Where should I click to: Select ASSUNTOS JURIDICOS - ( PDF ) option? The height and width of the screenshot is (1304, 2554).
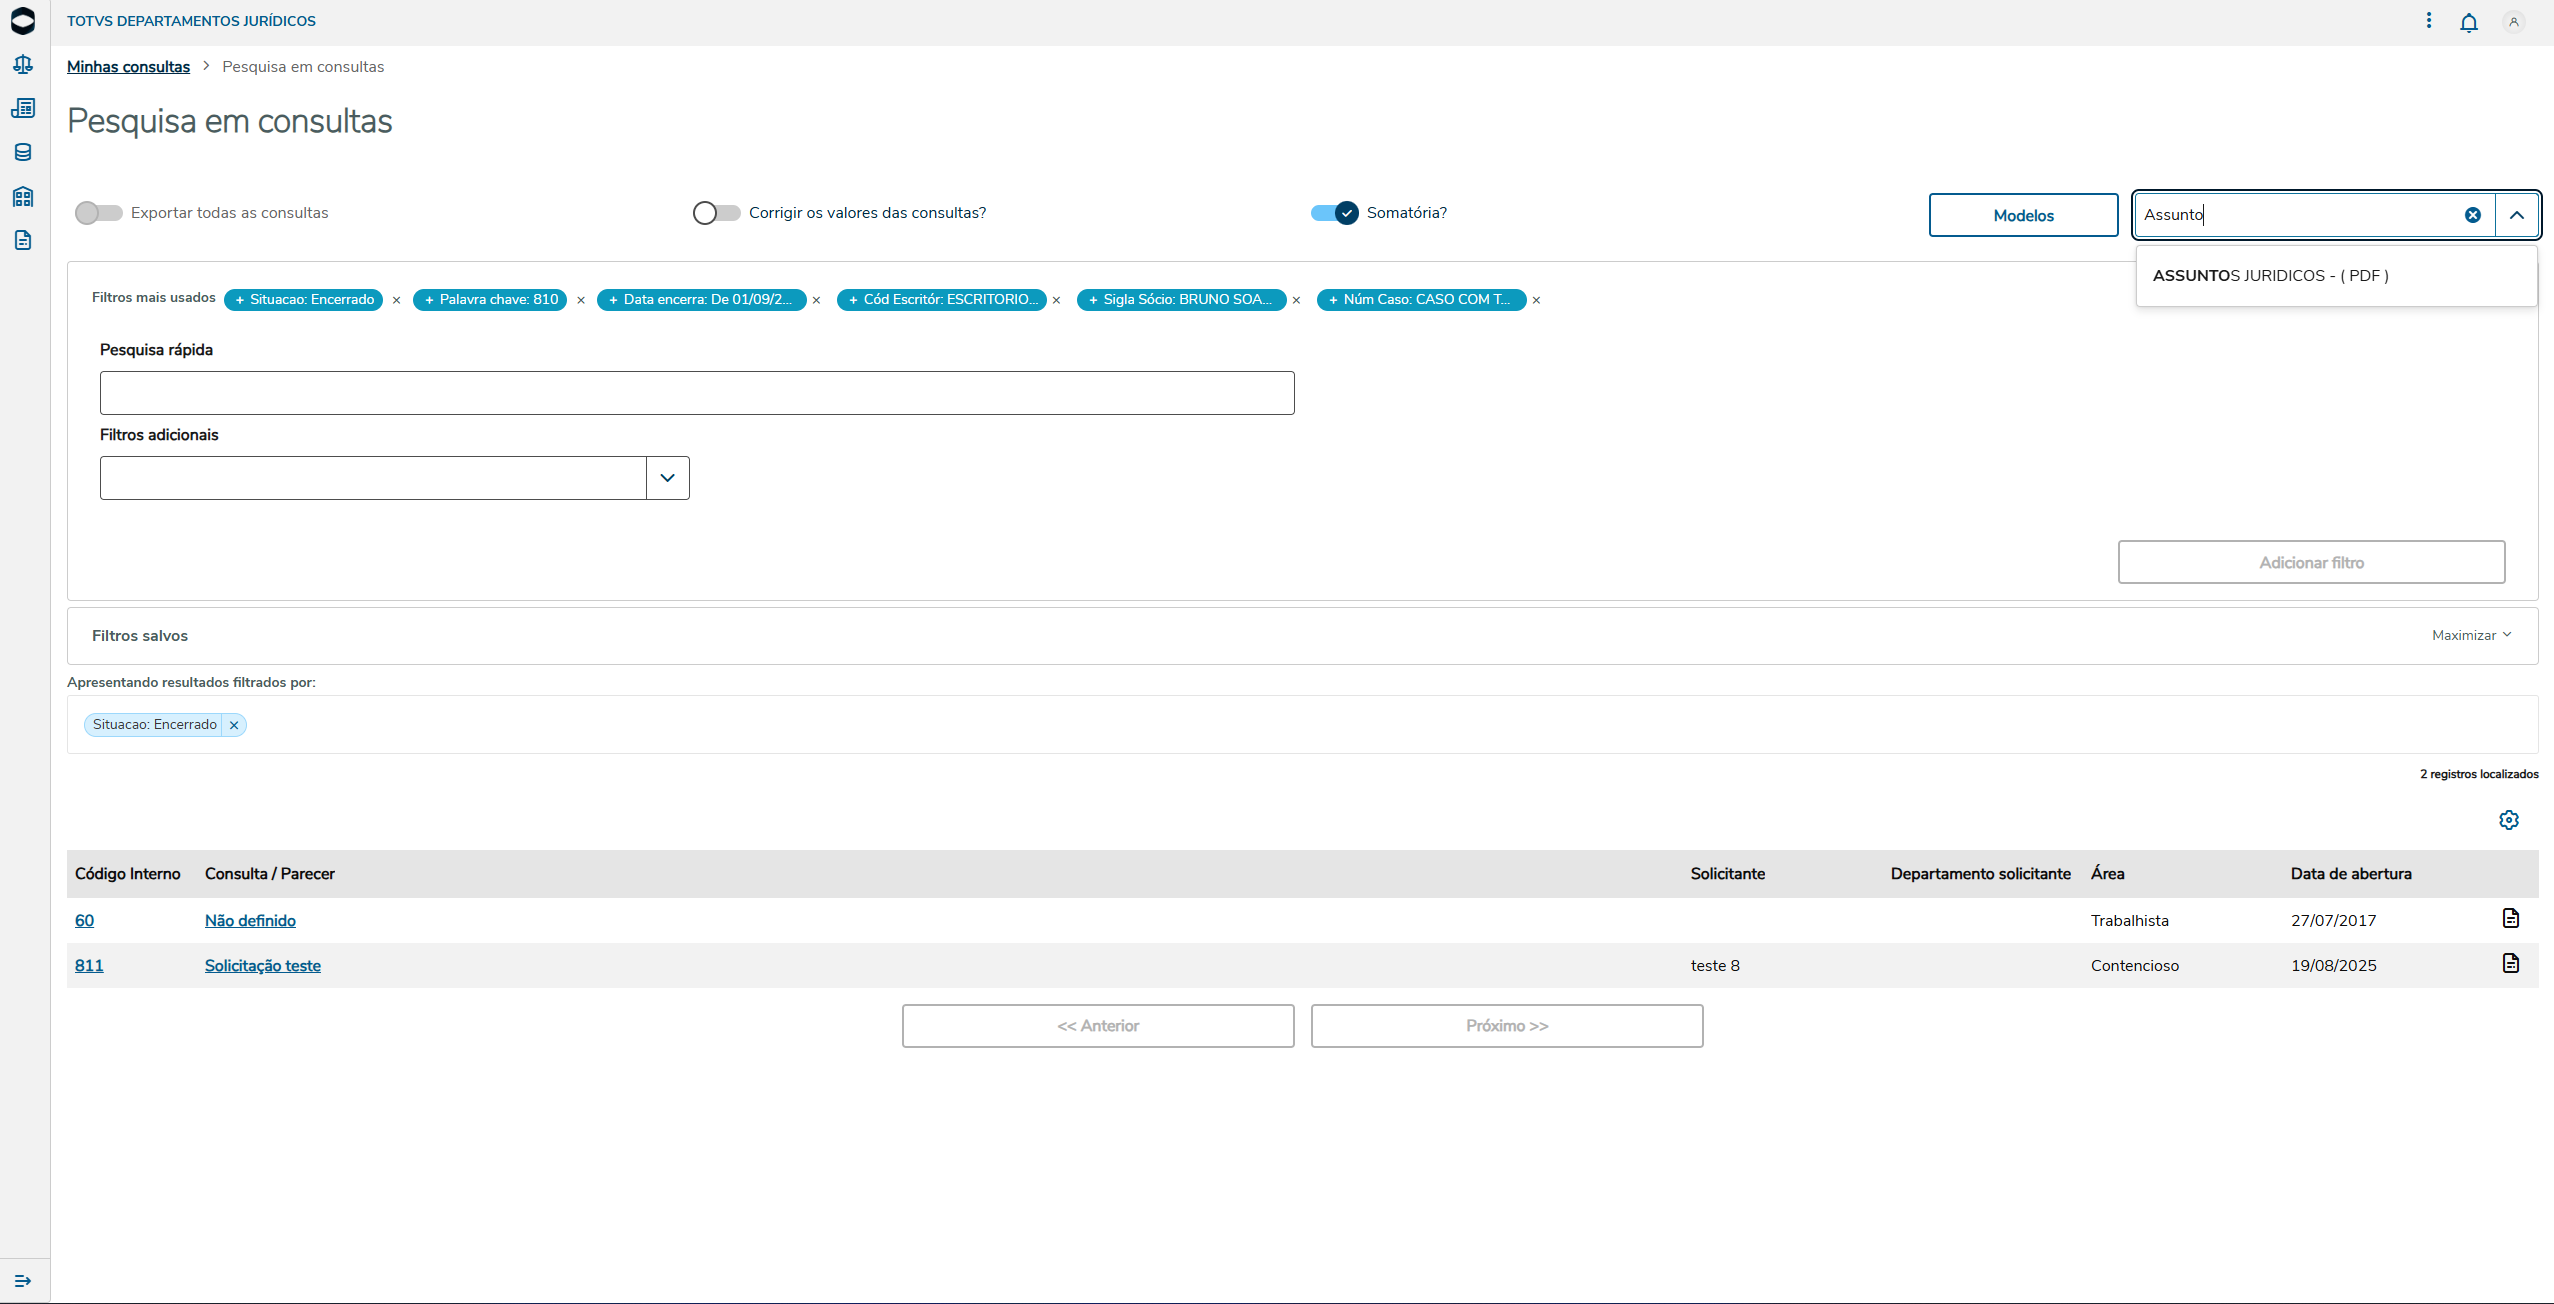2270,276
